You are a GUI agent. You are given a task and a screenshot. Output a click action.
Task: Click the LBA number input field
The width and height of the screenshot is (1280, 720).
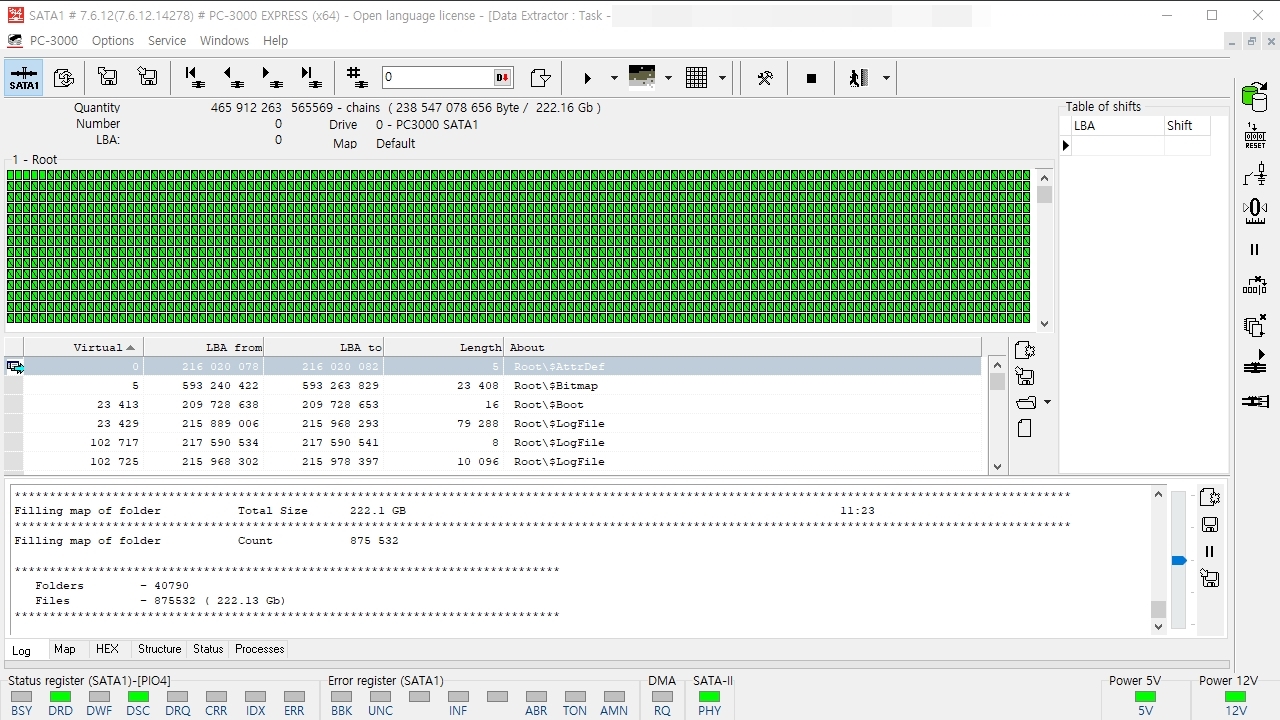pos(437,77)
